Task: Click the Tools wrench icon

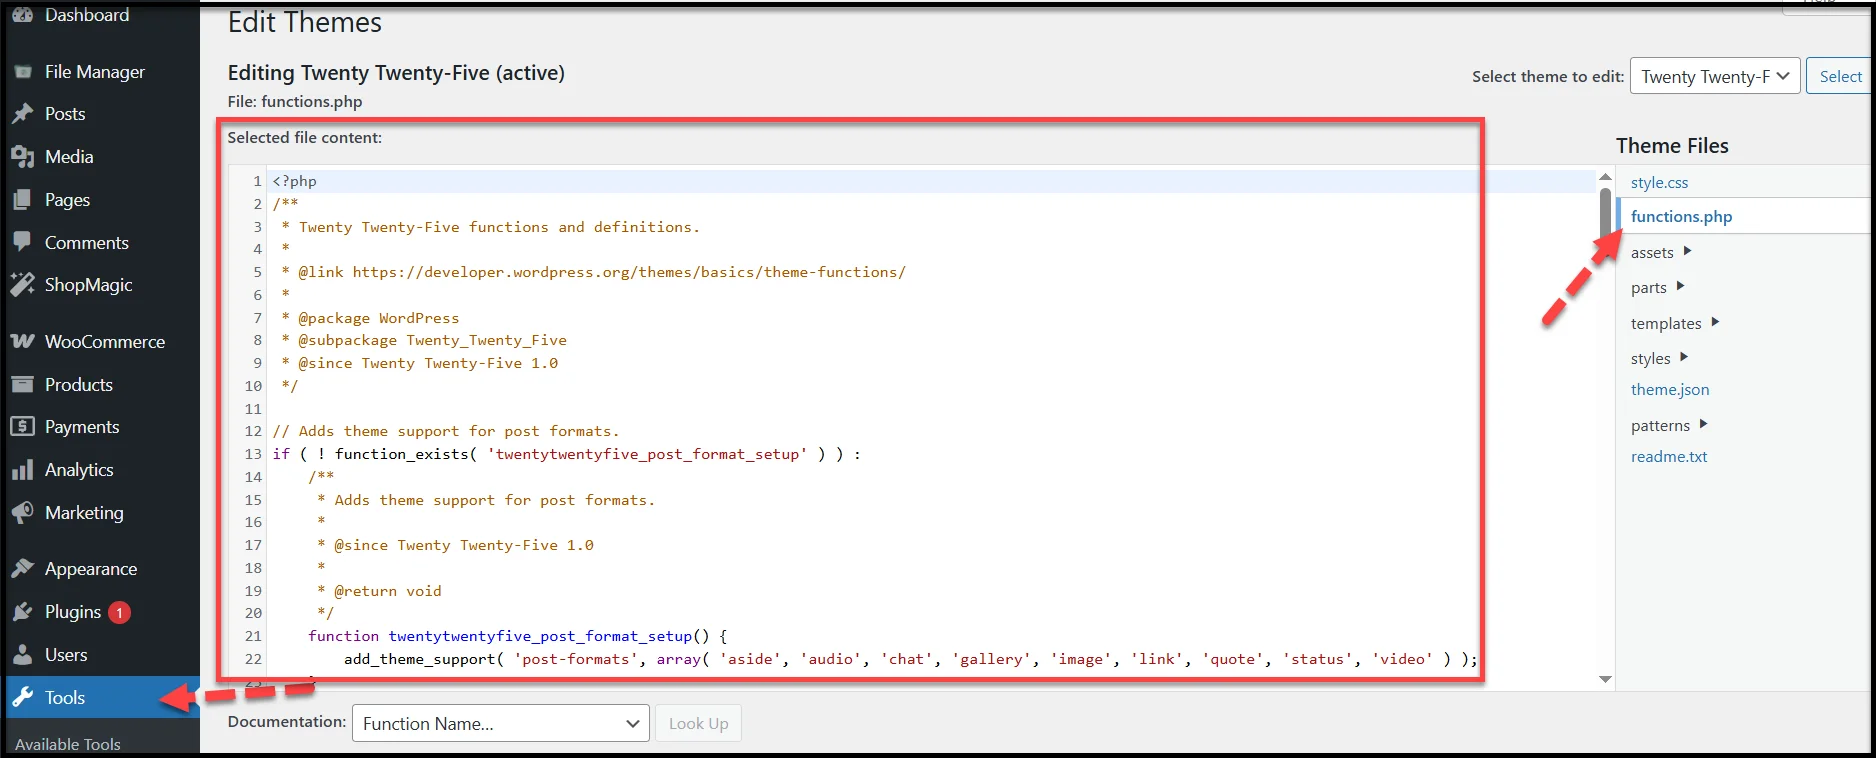Action: (22, 697)
